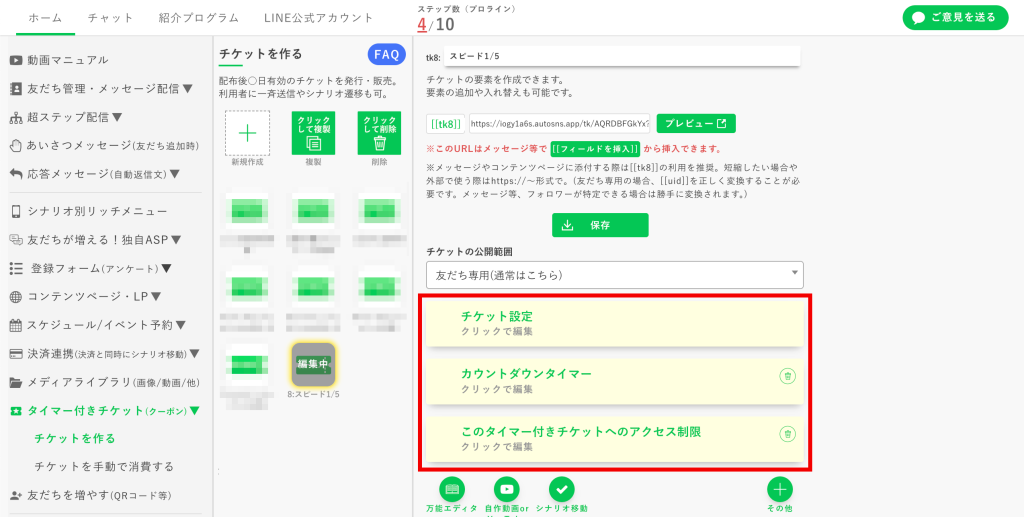Screen dimensions: 1024x517
Task: Click [[フィールドを挿入]] green label
Action: pos(596,148)
